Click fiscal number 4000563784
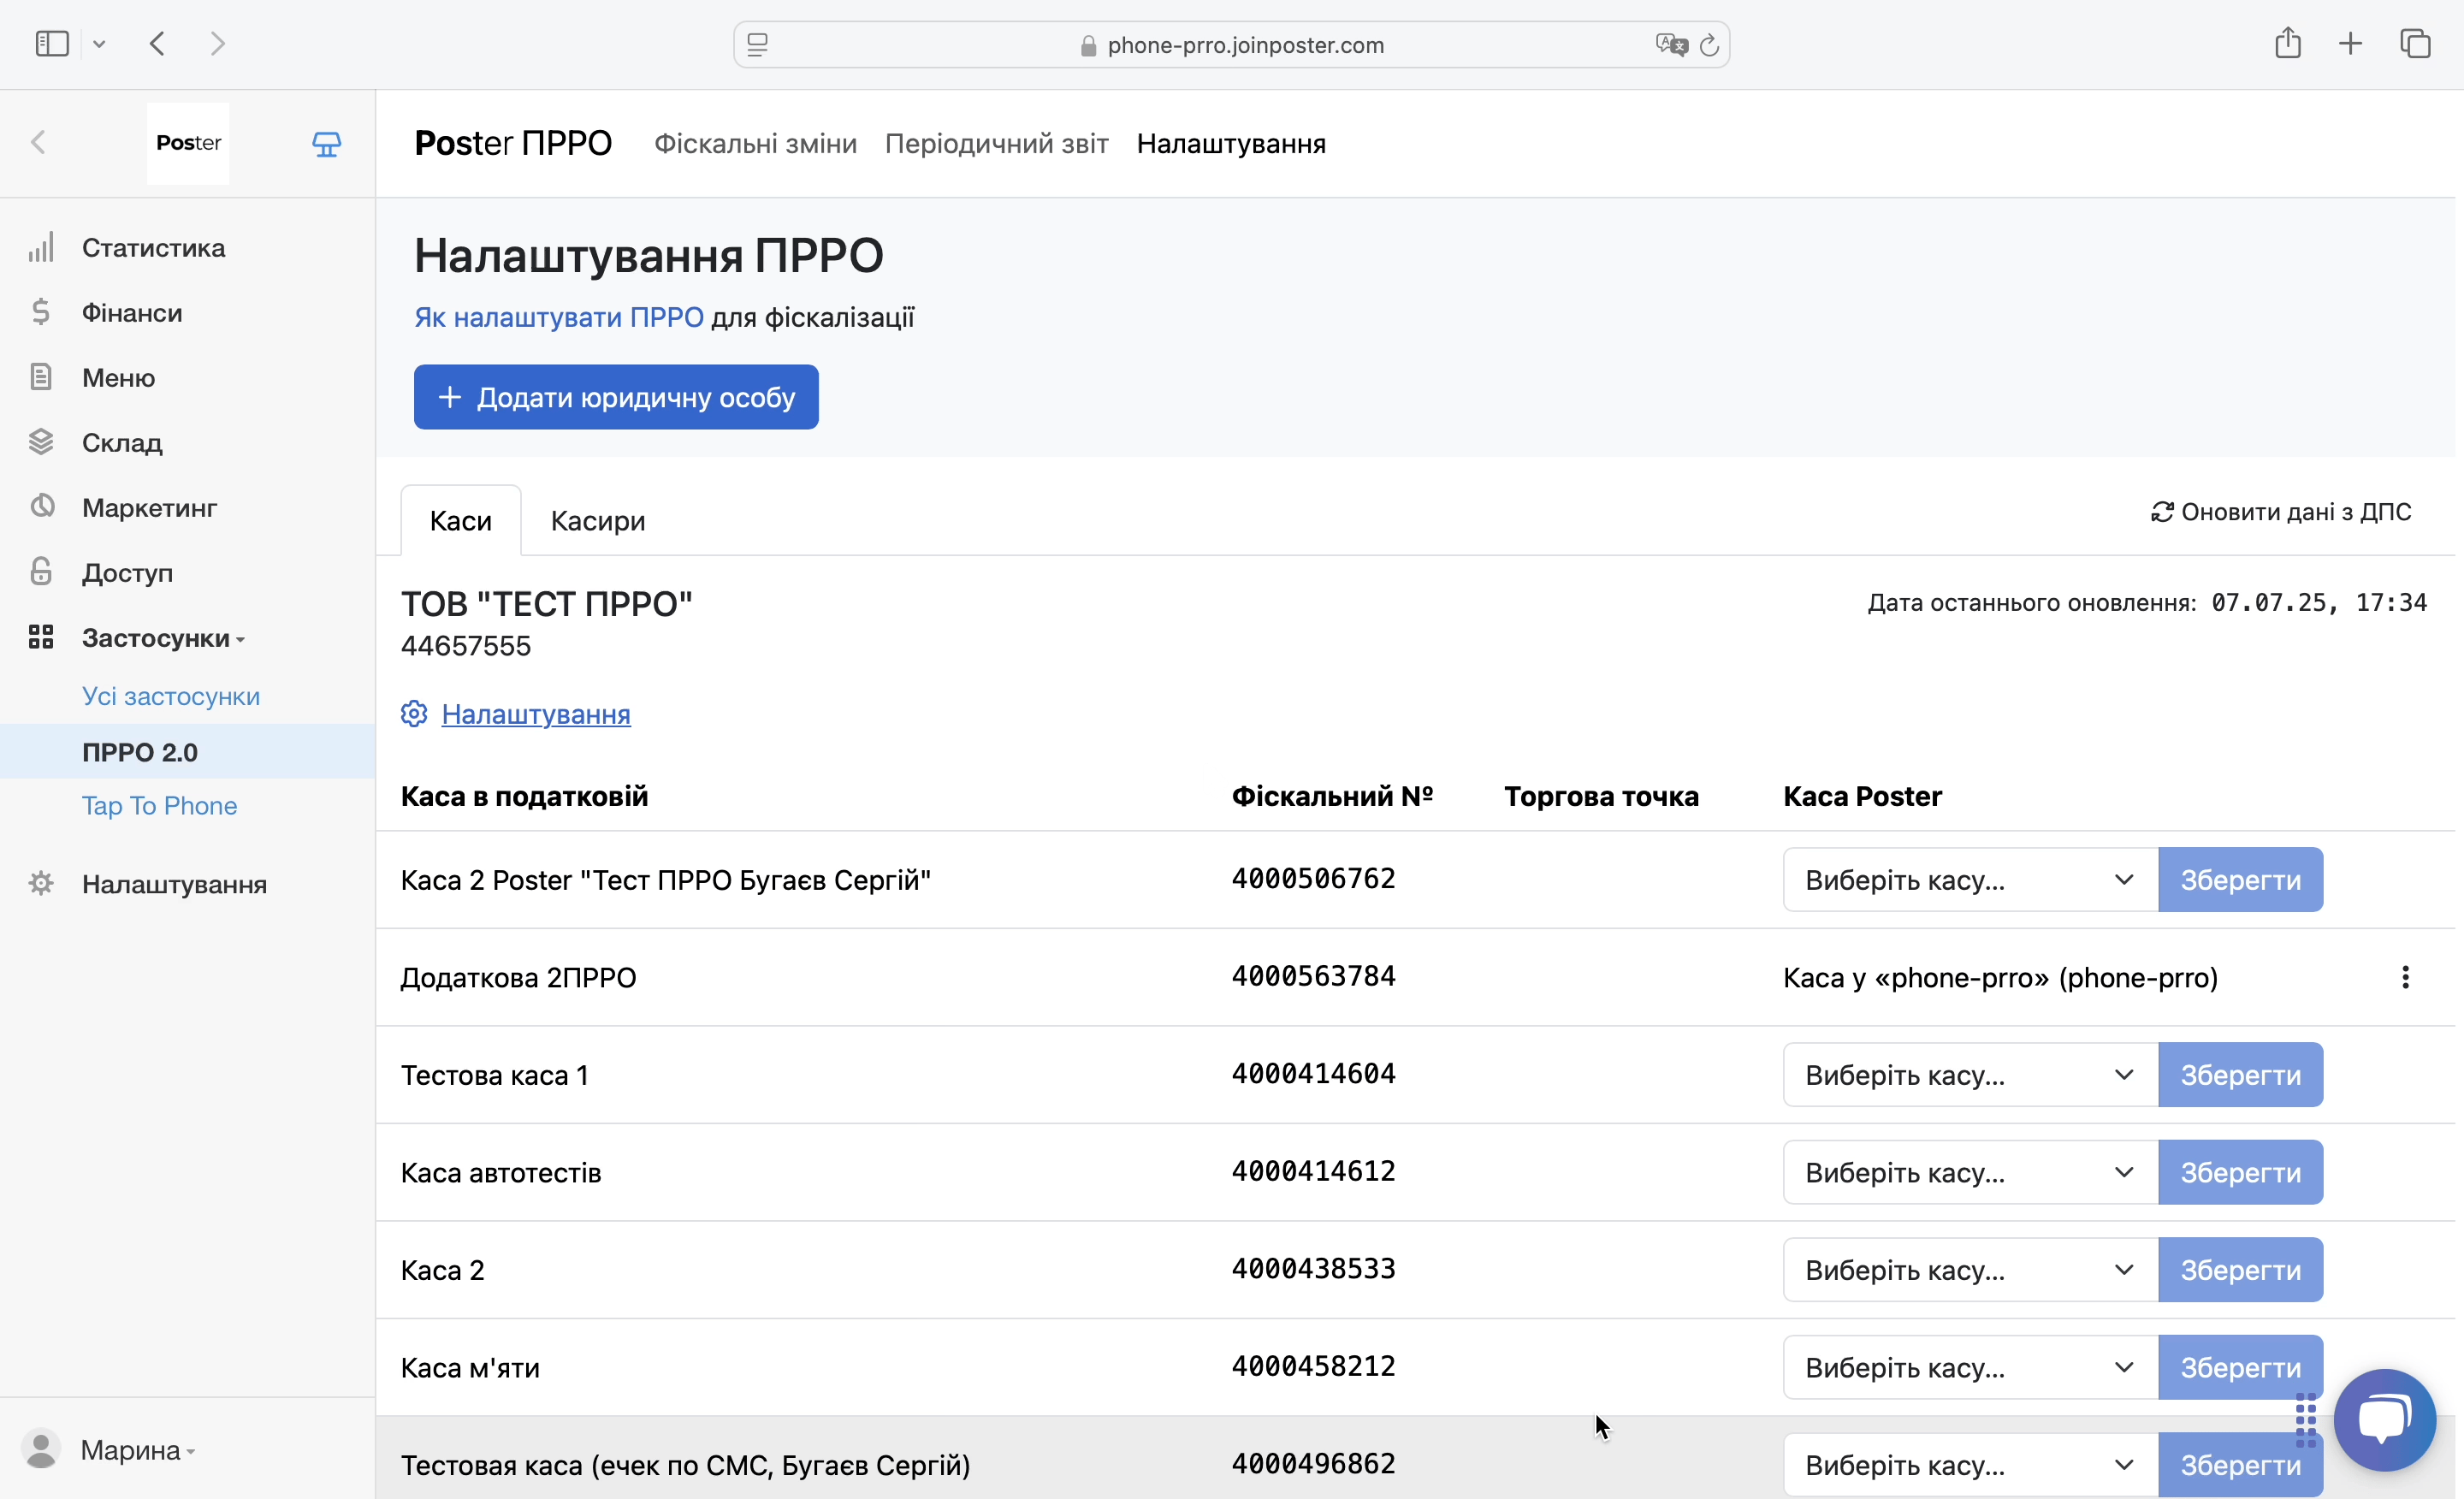The image size is (2464, 1499). pos(1313,976)
